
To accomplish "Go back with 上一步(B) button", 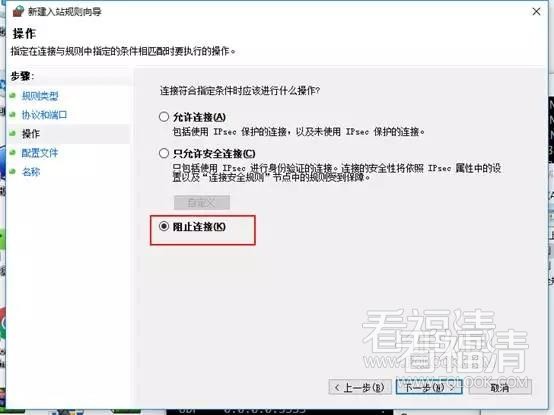I will pyautogui.click(x=360, y=387).
